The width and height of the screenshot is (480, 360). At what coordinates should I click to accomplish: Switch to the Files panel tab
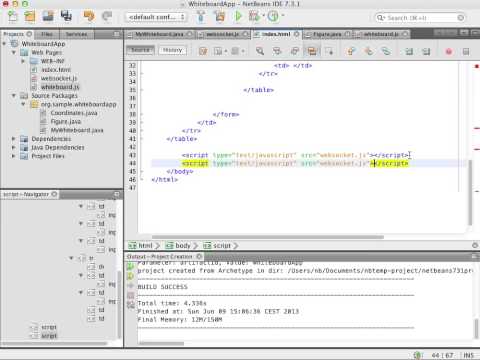tap(47, 34)
